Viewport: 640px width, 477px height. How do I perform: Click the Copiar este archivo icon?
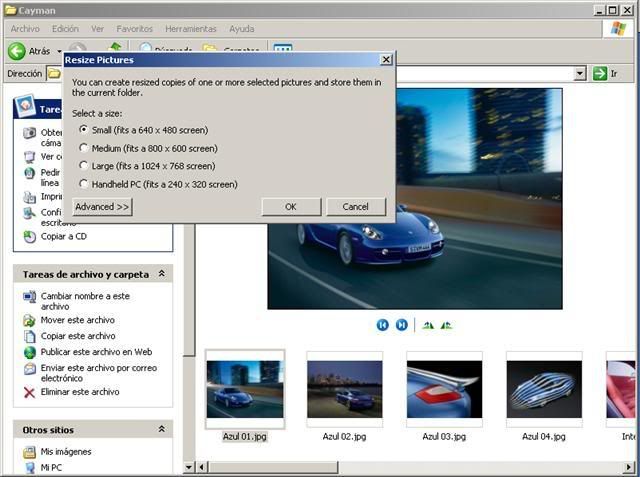[29, 336]
